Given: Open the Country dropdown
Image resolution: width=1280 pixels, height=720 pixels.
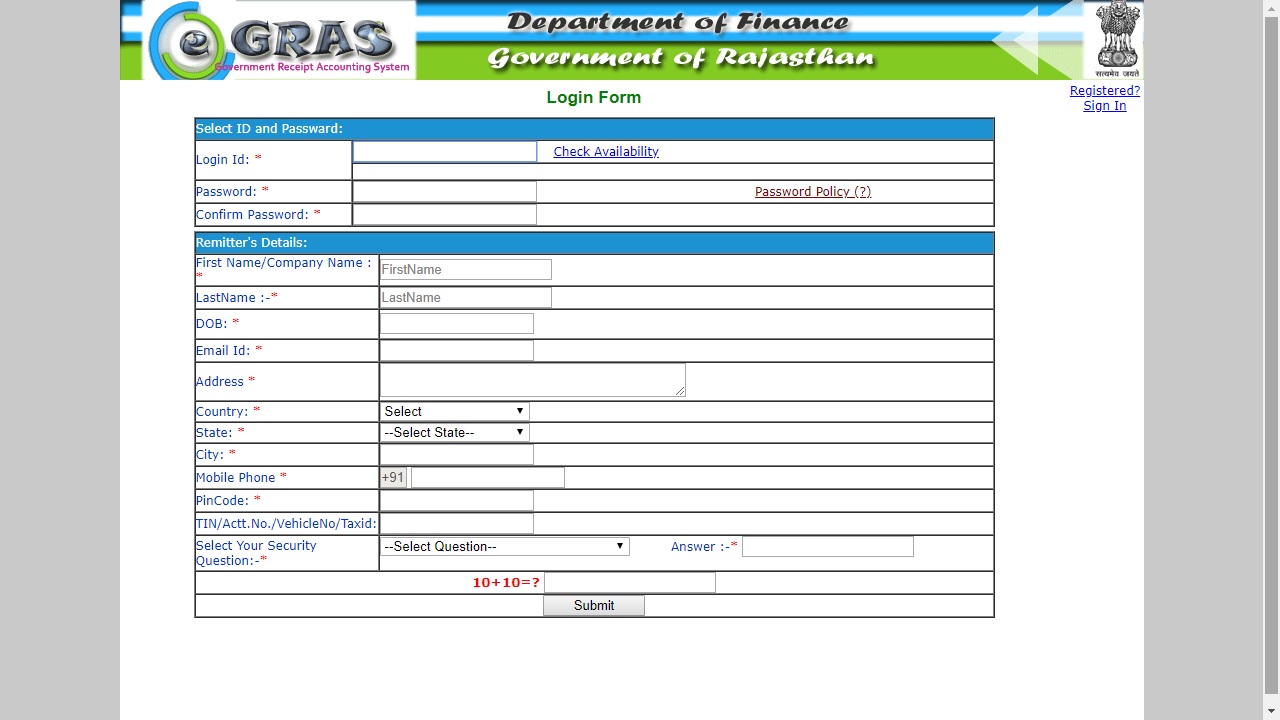Looking at the screenshot, I should [452, 411].
